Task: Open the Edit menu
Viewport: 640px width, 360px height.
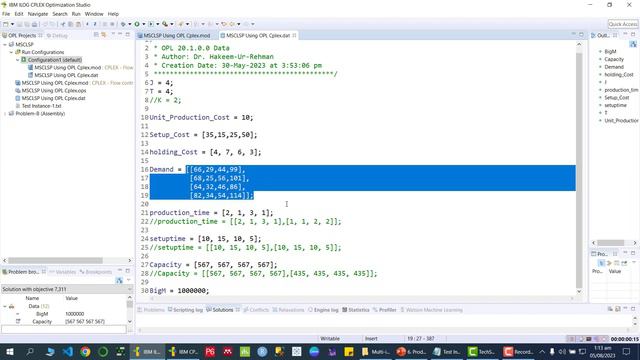Action: pos(19,14)
